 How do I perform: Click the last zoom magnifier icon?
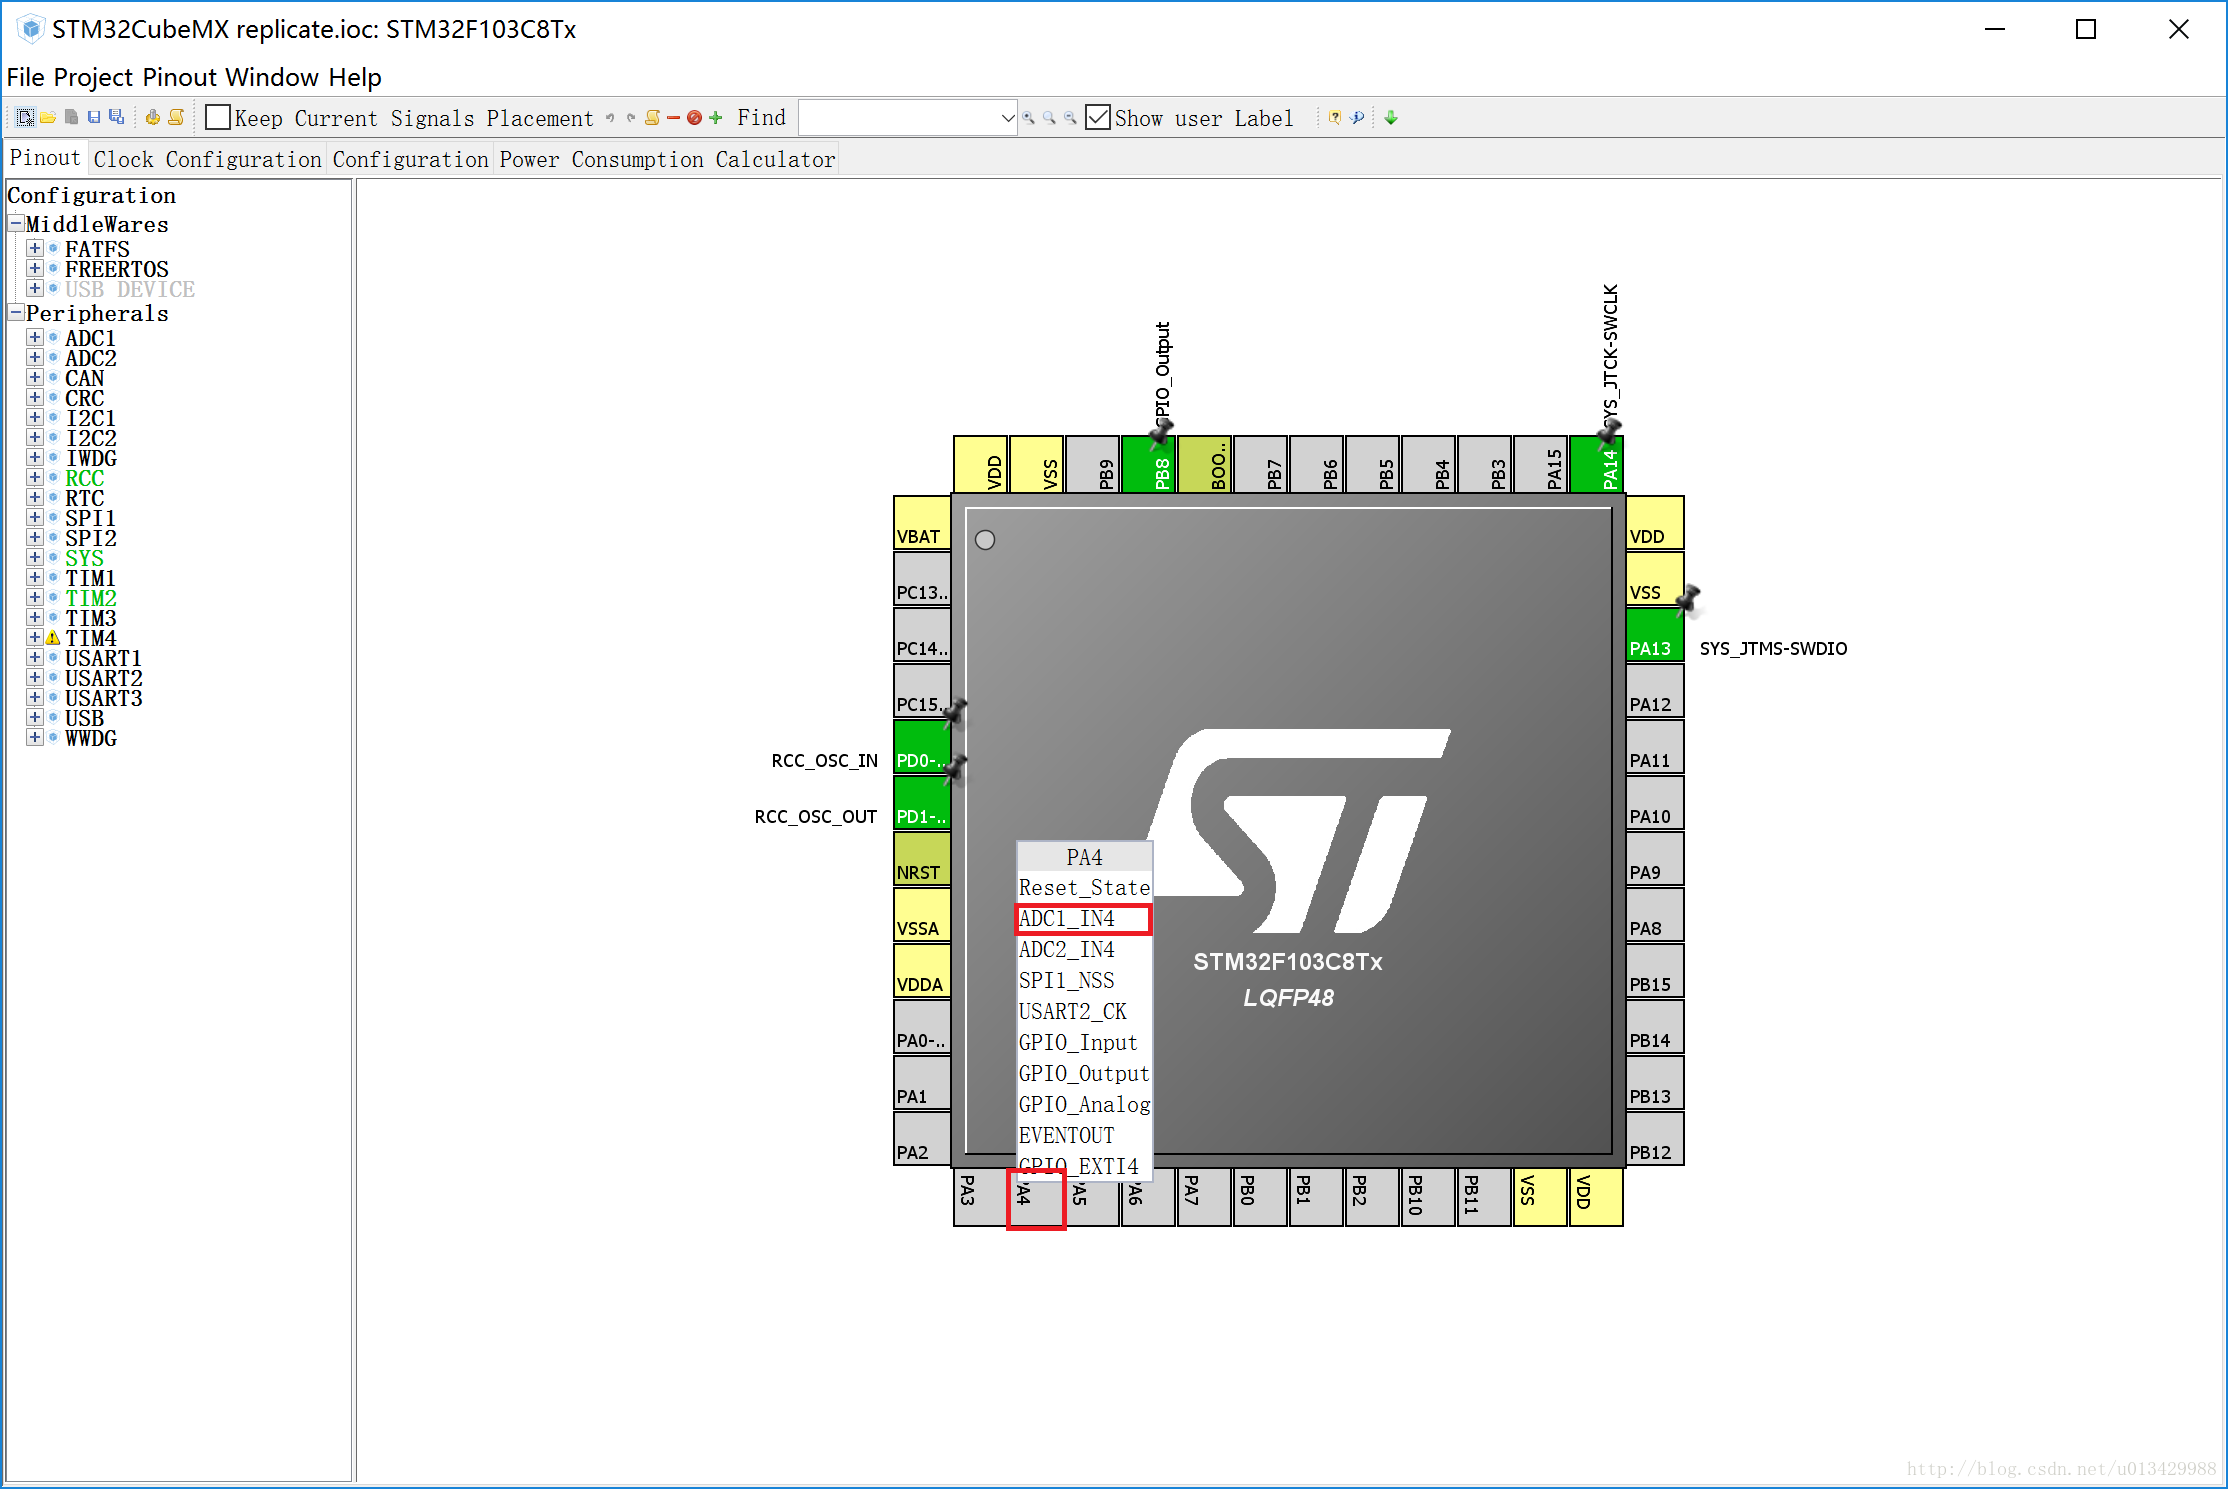tap(1070, 118)
